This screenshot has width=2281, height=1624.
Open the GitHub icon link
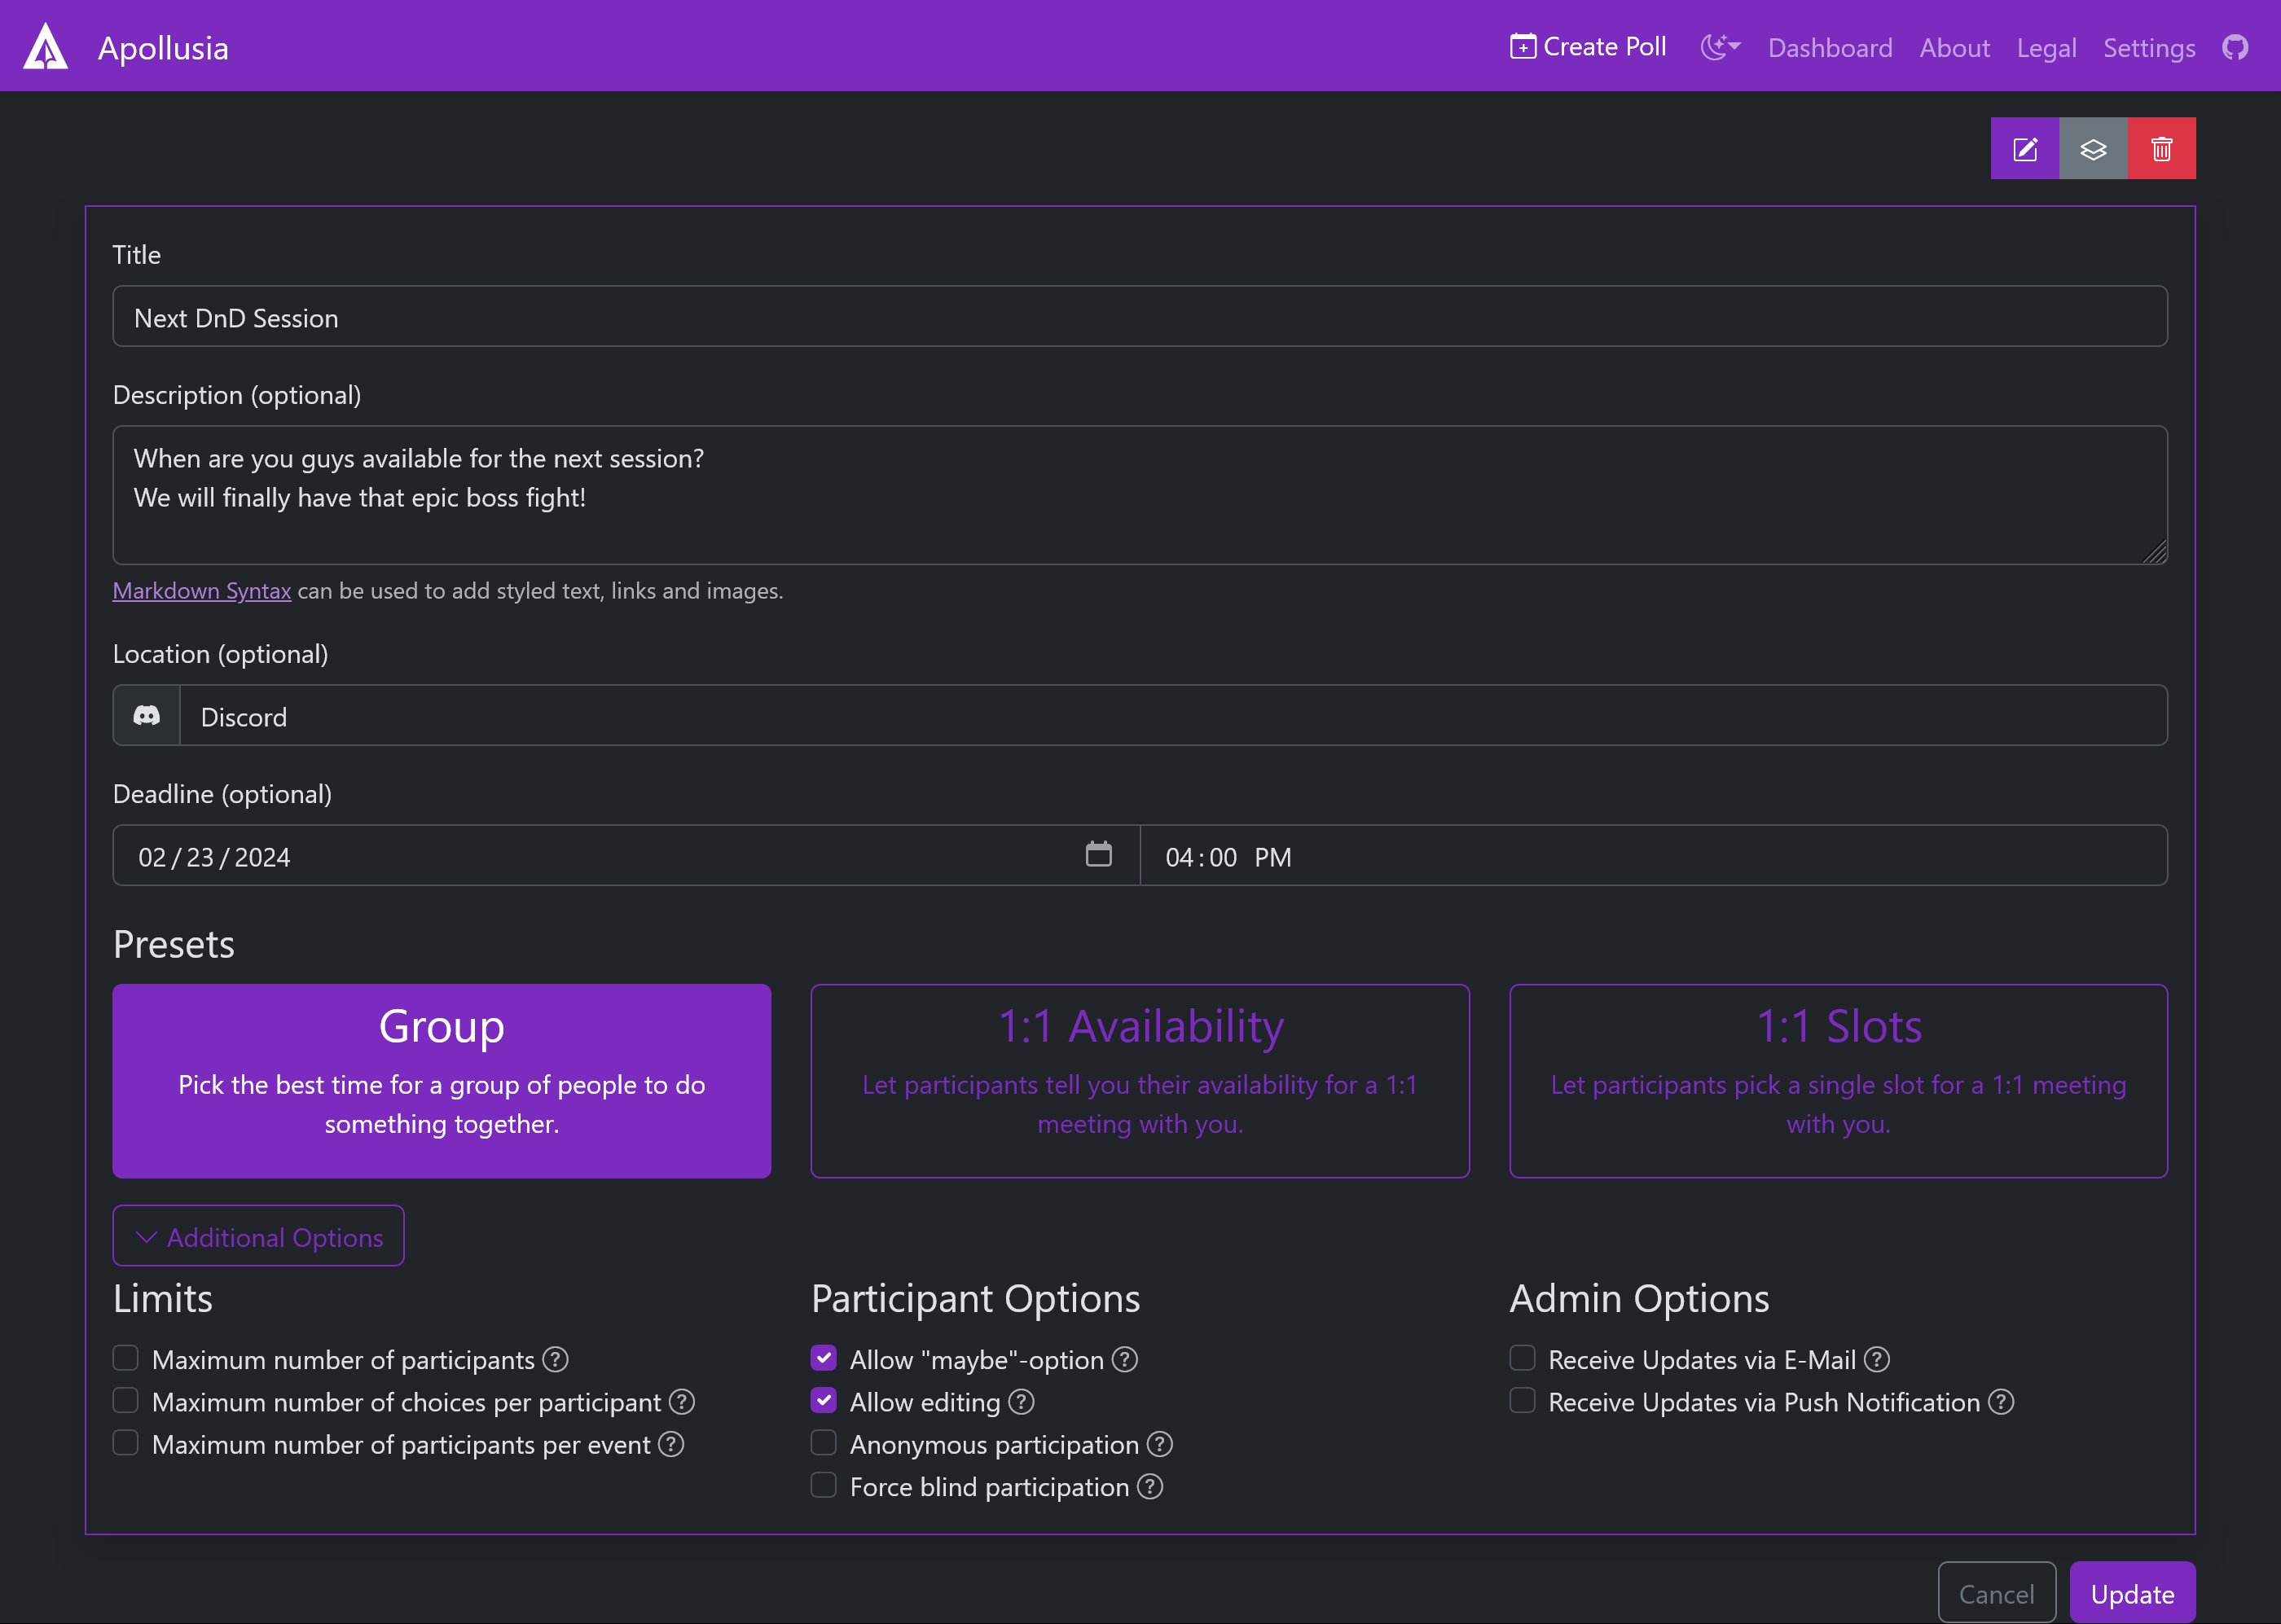(2235, 47)
